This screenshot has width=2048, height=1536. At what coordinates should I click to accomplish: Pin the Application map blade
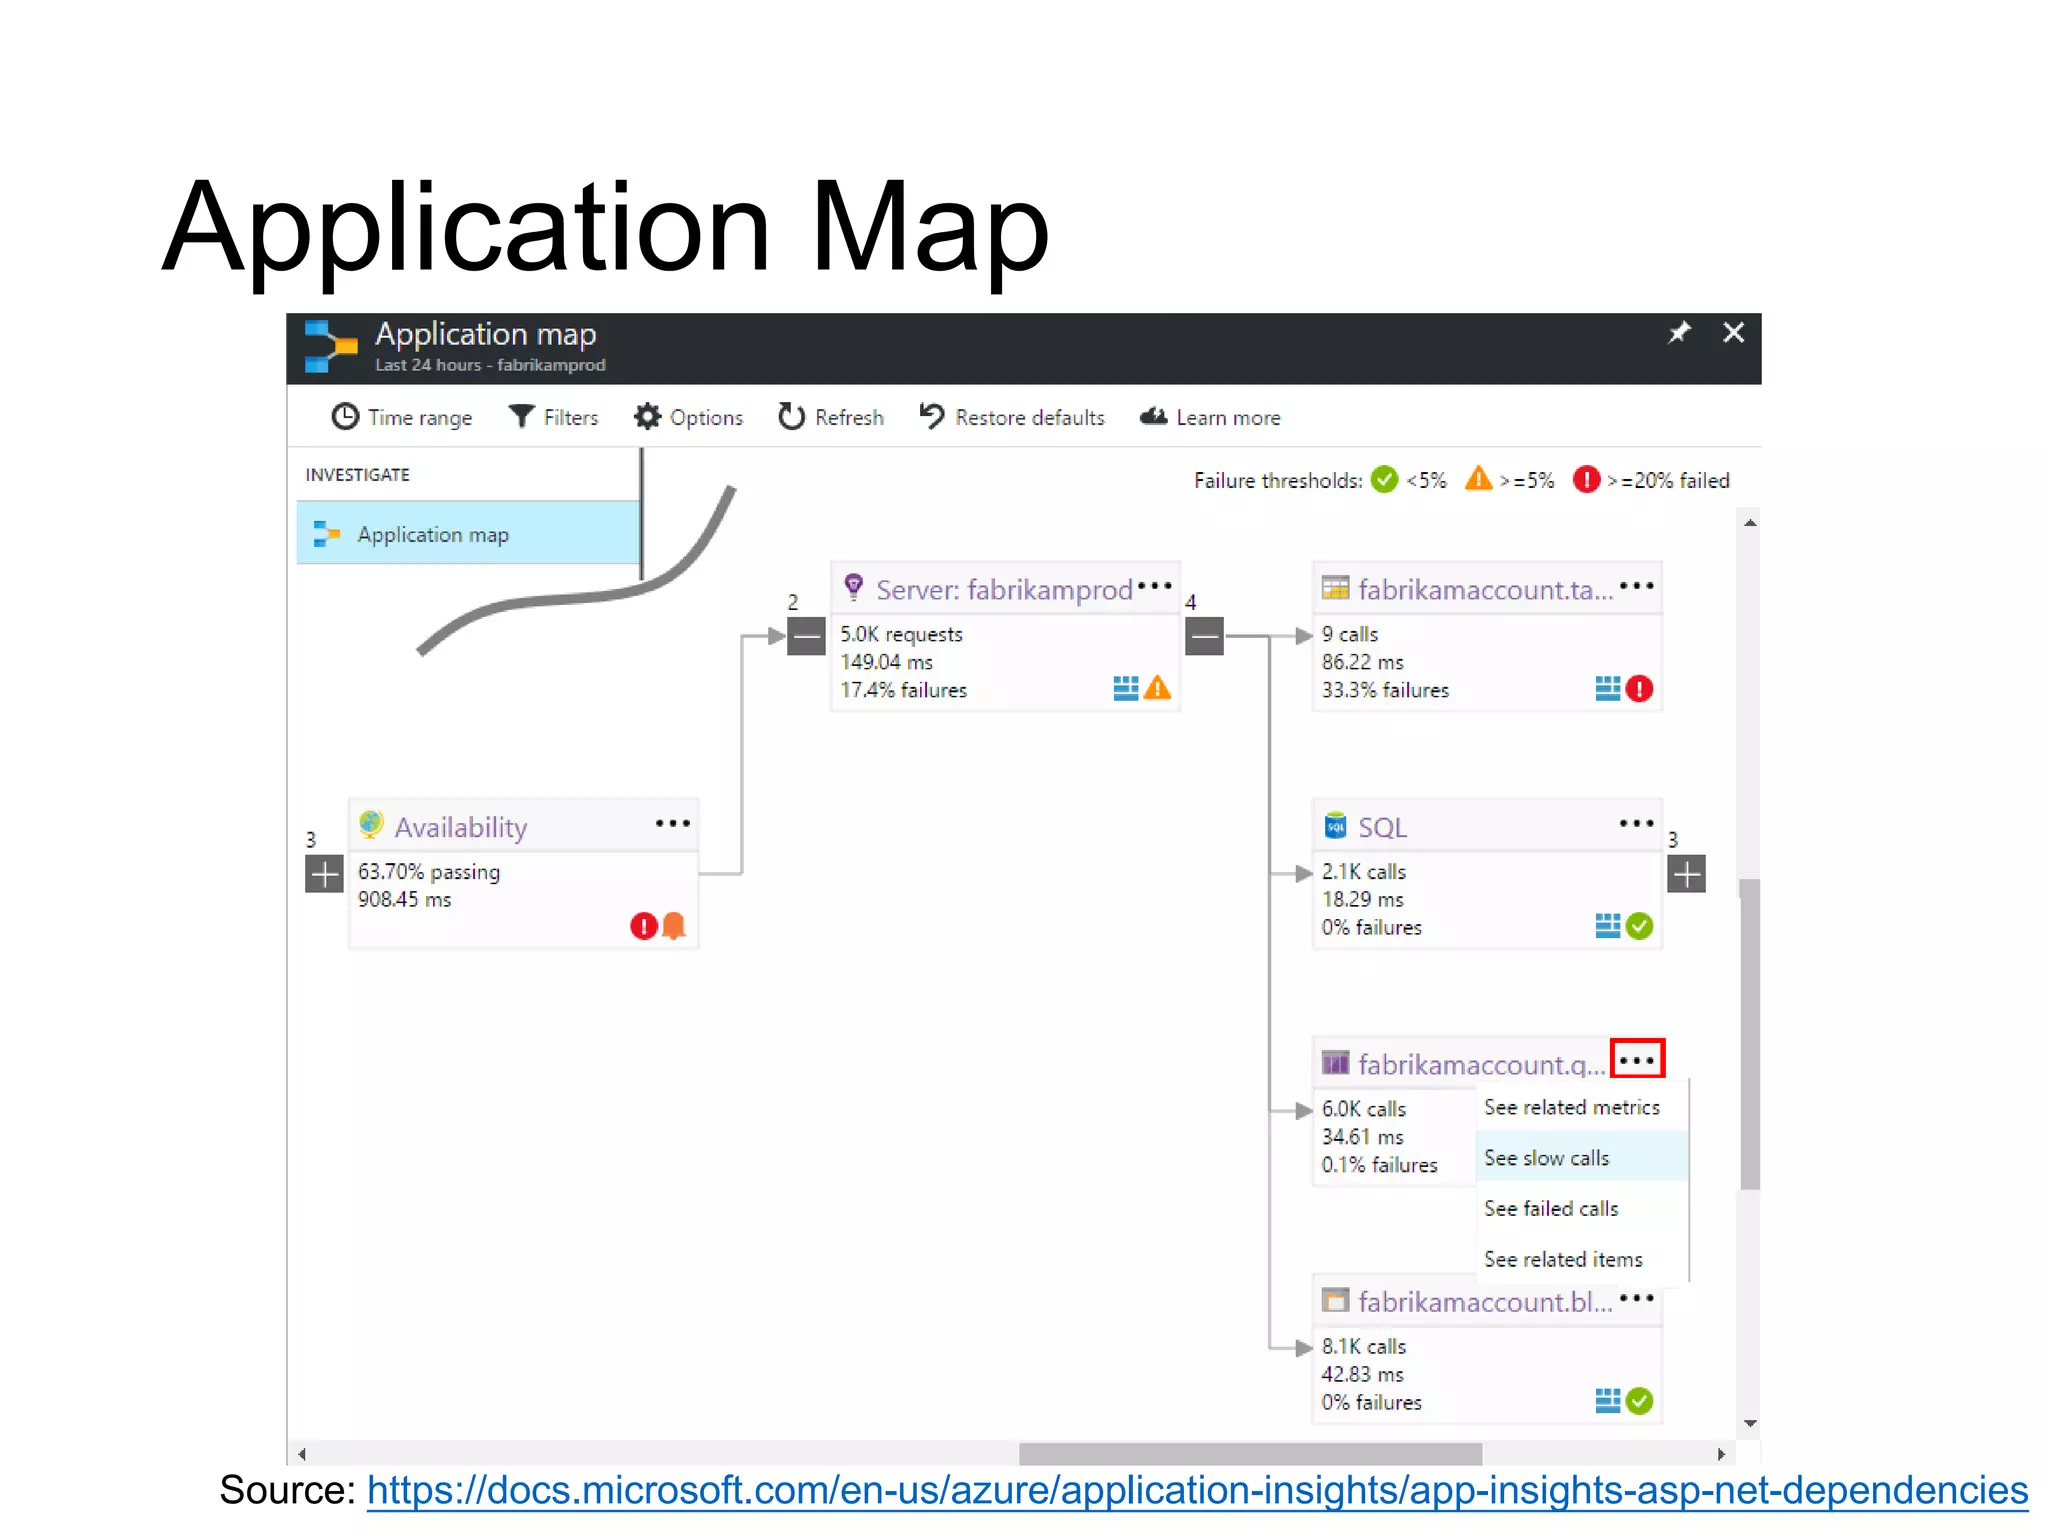click(x=1679, y=333)
